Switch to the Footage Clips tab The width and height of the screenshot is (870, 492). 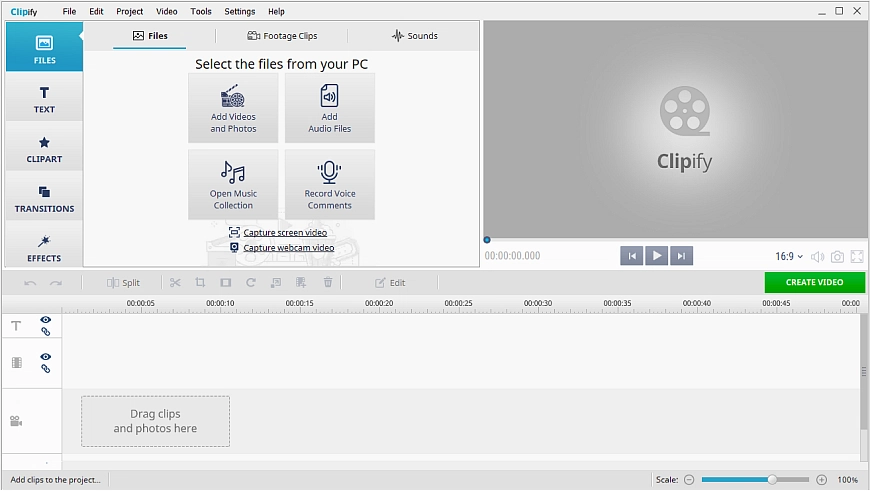pyautogui.click(x=282, y=36)
